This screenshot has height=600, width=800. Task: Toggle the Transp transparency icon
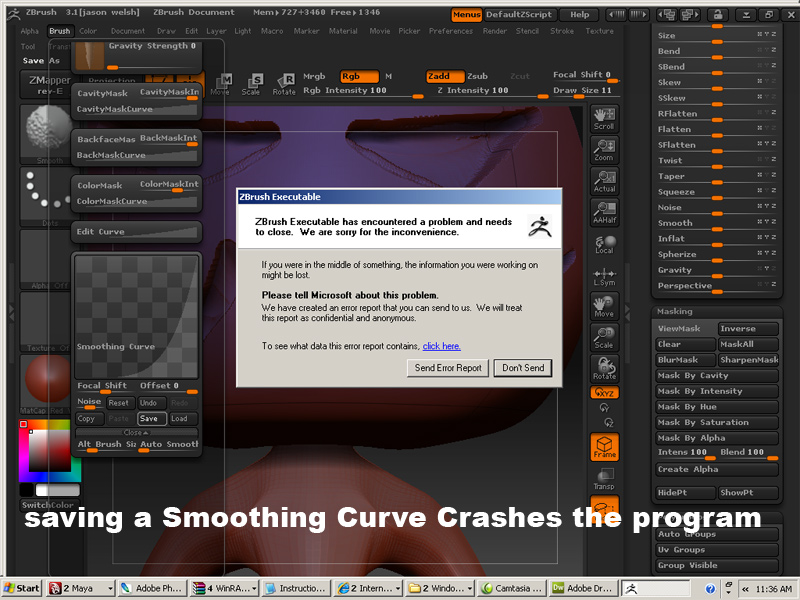pyautogui.click(x=605, y=479)
